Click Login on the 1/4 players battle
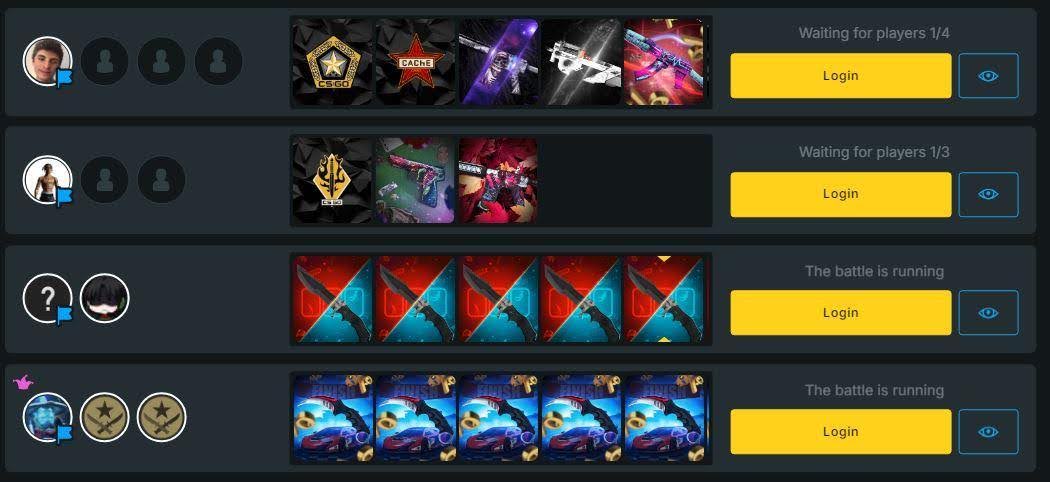Viewport: 1050px width, 482px height. pos(840,76)
